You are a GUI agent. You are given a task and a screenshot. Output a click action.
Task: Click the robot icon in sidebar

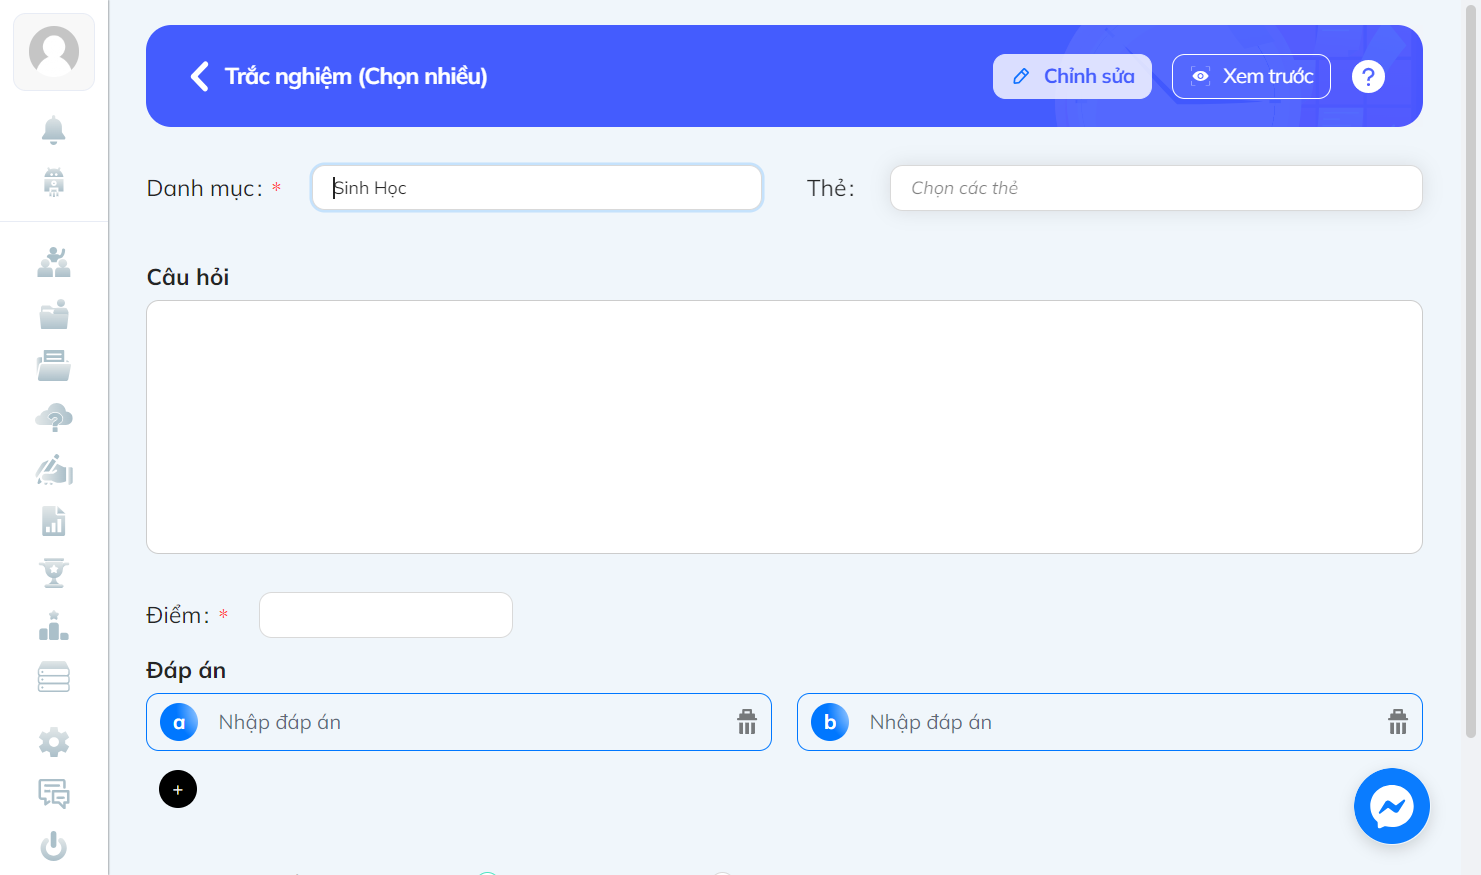pyautogui.click(x=54, y=182)
